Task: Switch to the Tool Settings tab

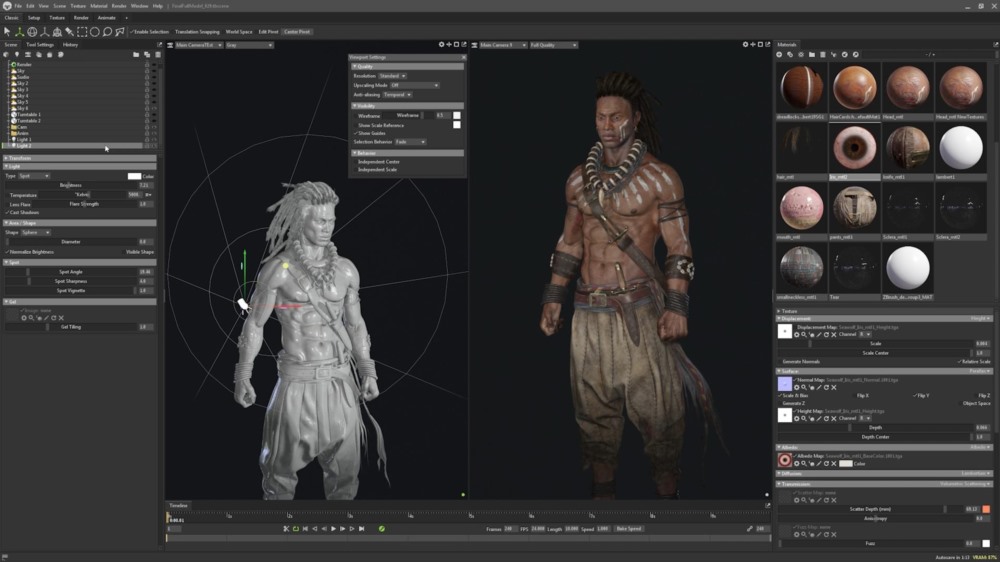Action: tap(40, 45)
